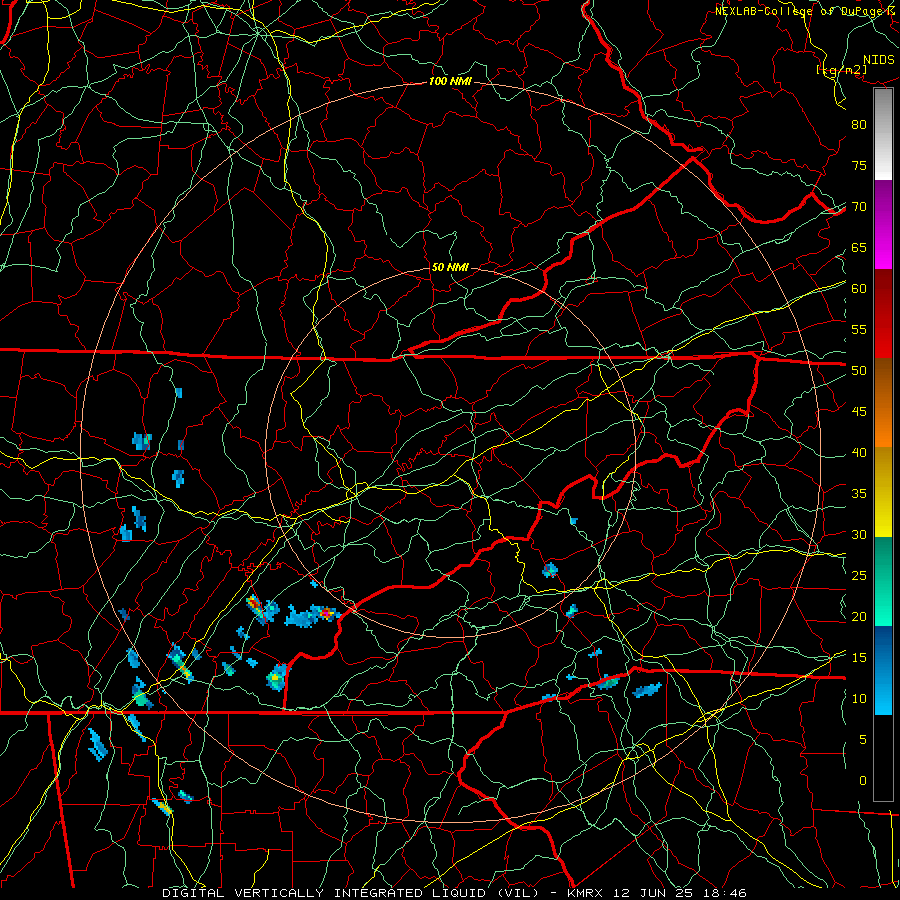
Task: Click the KMRX radar site identifier
Action: [x=585, y=893]
